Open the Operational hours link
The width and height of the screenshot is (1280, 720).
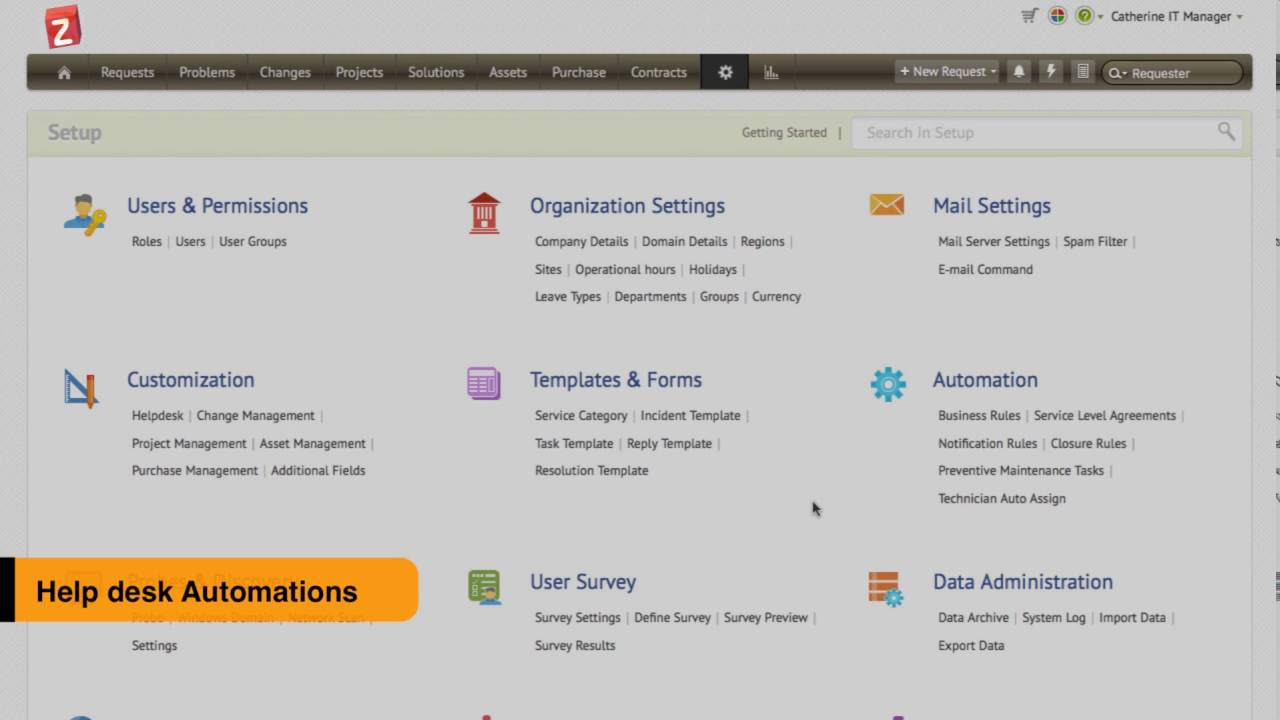[625, 269]
